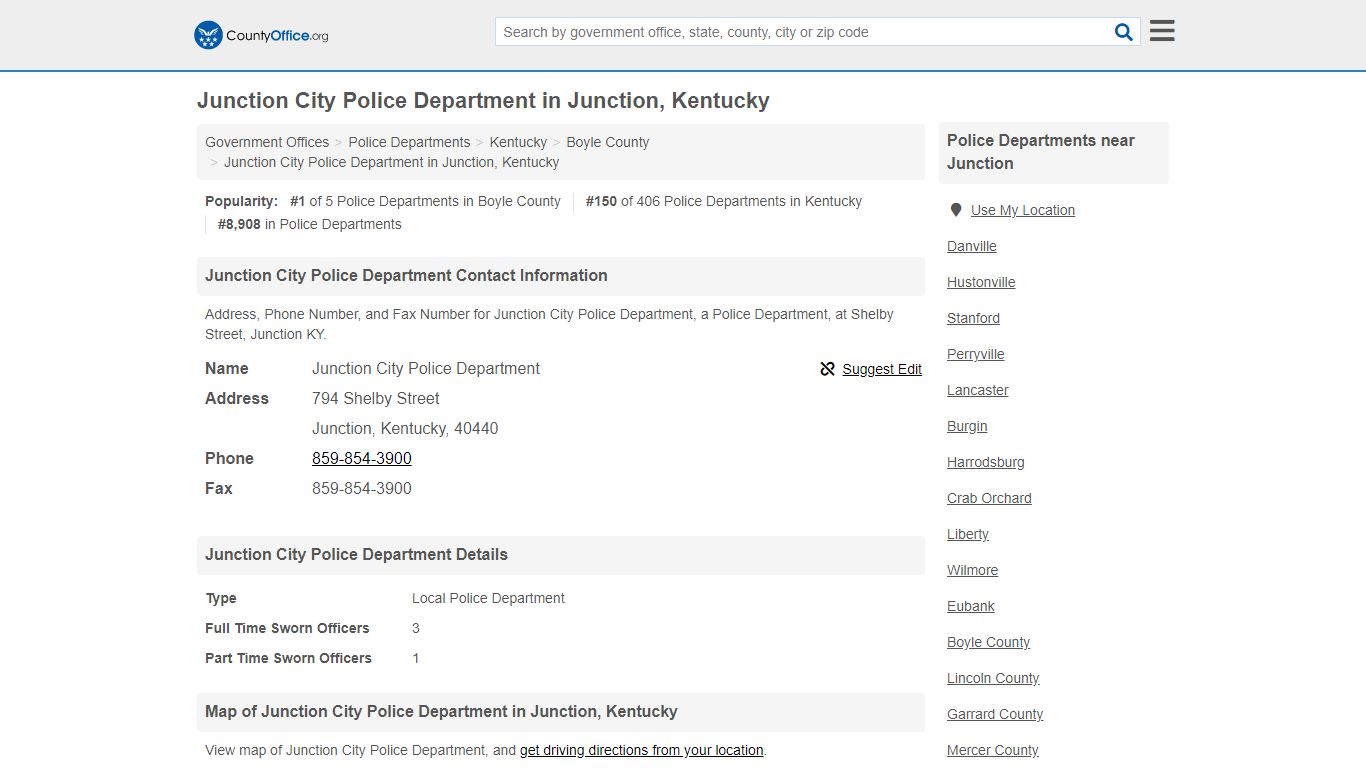
Task: Click the Name value Junction City Police Department
Action: (x=426, y=368)
